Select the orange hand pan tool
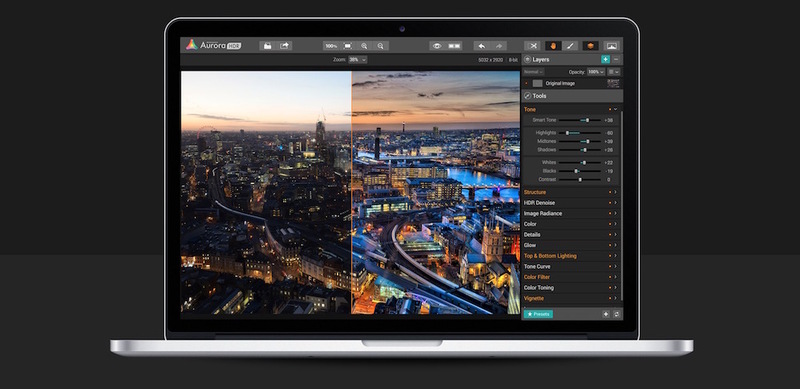Screen dimensions: 800x389 553,46
